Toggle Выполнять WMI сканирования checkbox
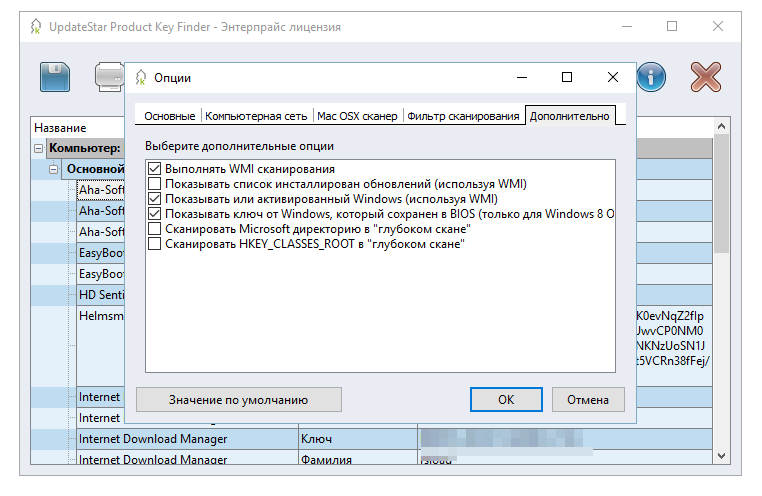The width and height of the screenshot is (762, 496). 155,169
